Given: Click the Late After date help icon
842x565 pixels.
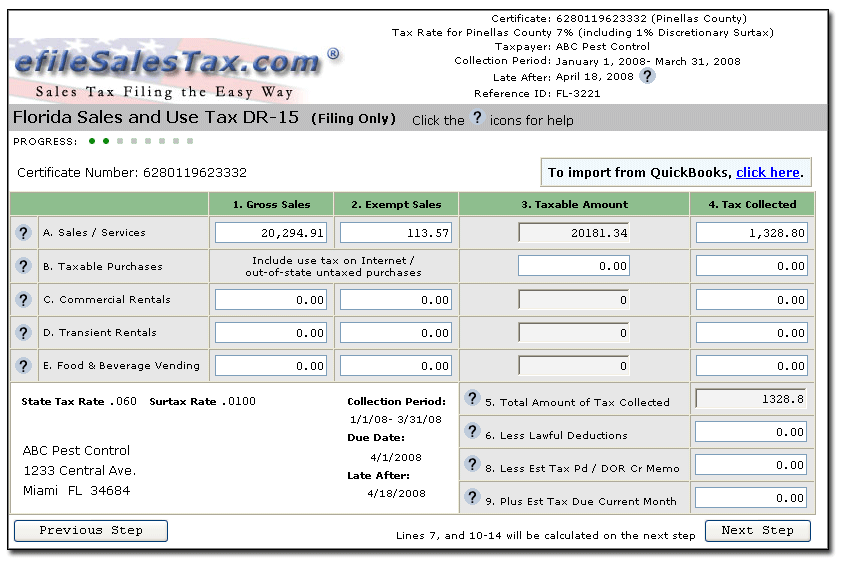Looking at the screenshot, I should (x=647, y=76).
